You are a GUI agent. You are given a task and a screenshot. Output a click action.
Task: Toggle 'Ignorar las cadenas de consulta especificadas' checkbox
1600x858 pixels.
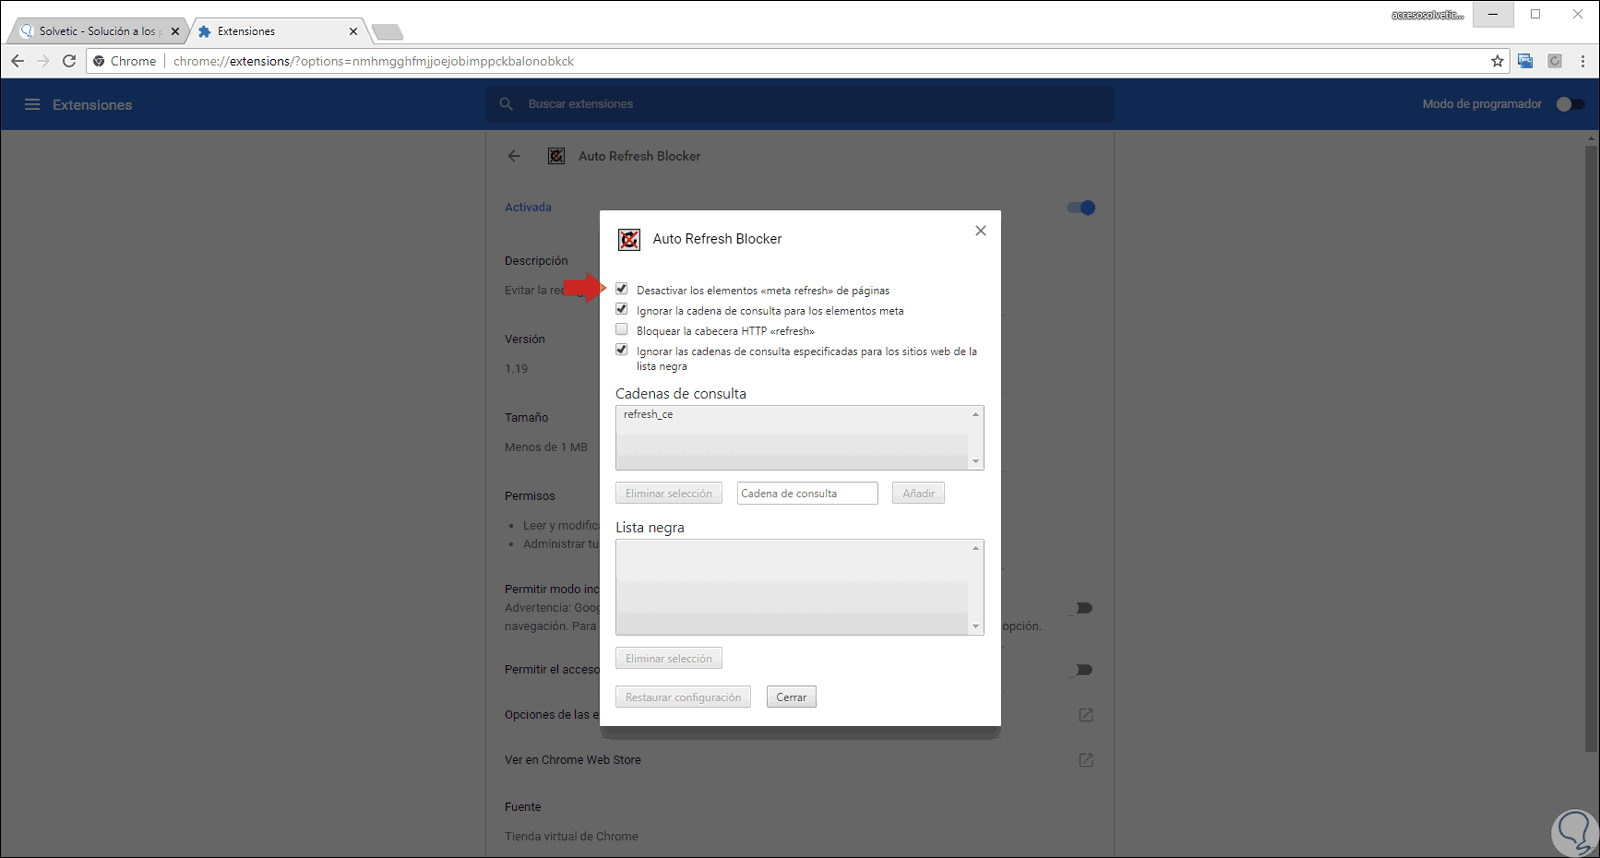coord(622,349)
